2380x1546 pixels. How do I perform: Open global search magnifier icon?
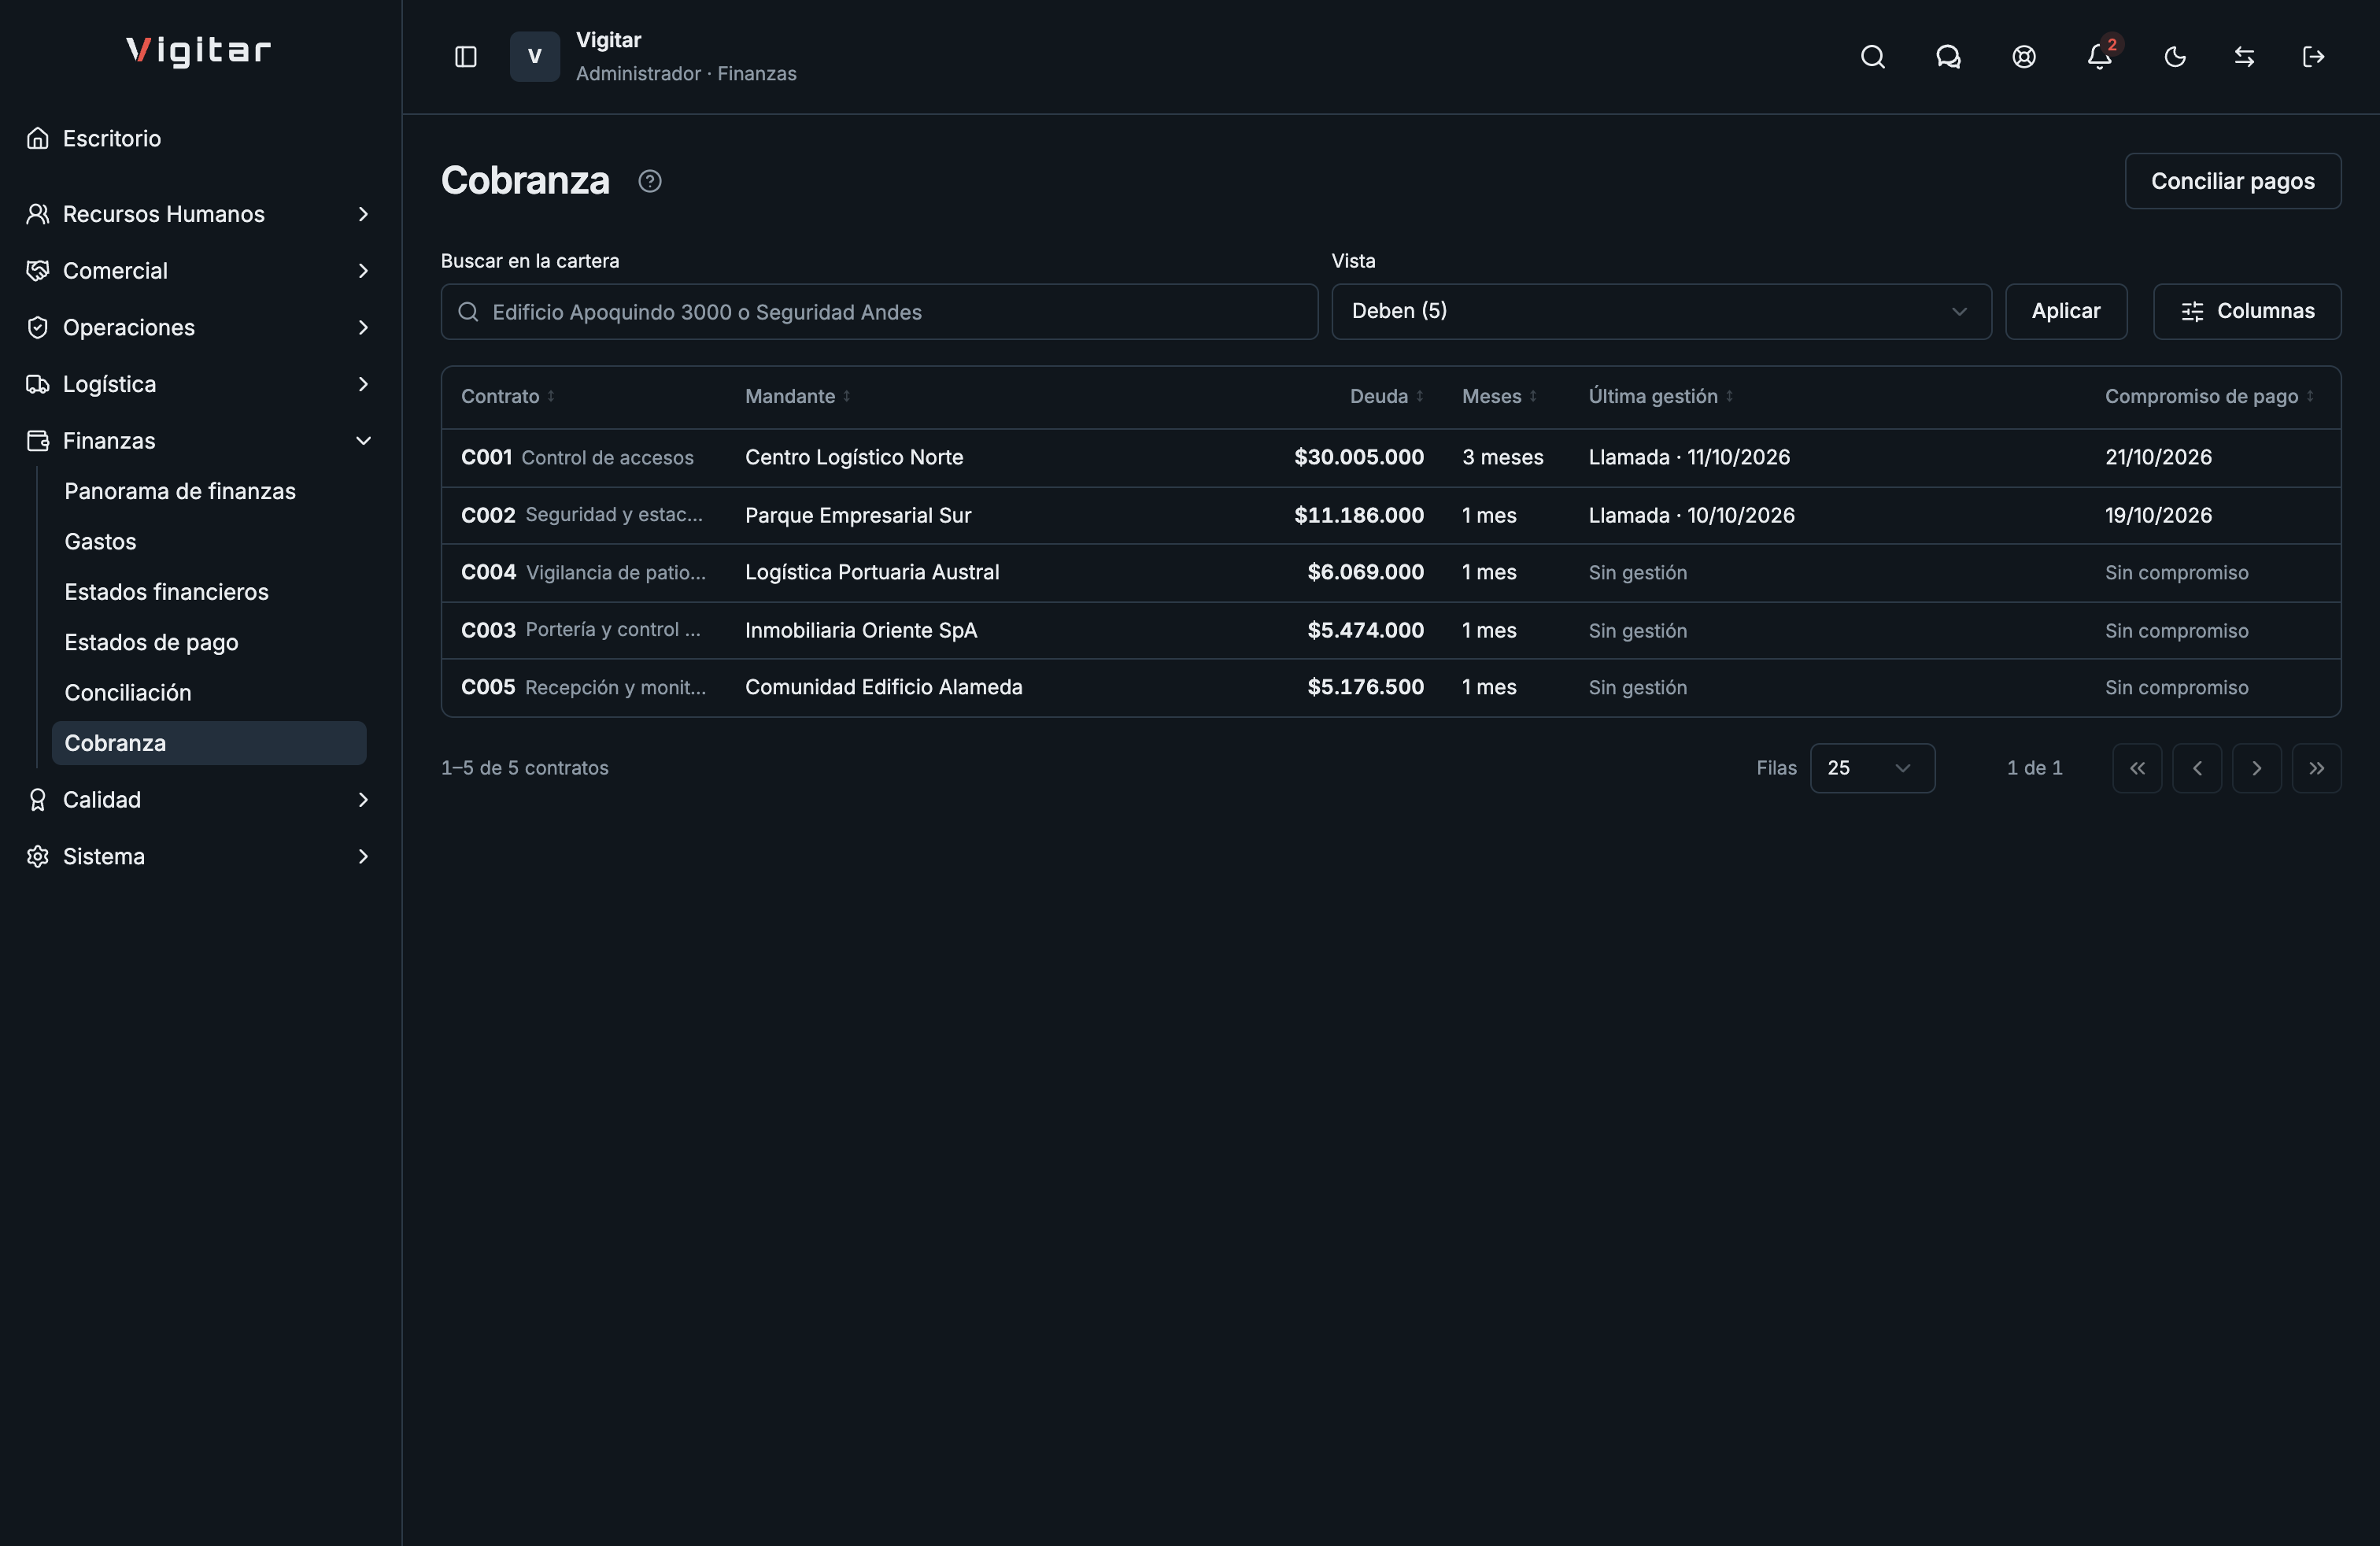click(1872, 57)
